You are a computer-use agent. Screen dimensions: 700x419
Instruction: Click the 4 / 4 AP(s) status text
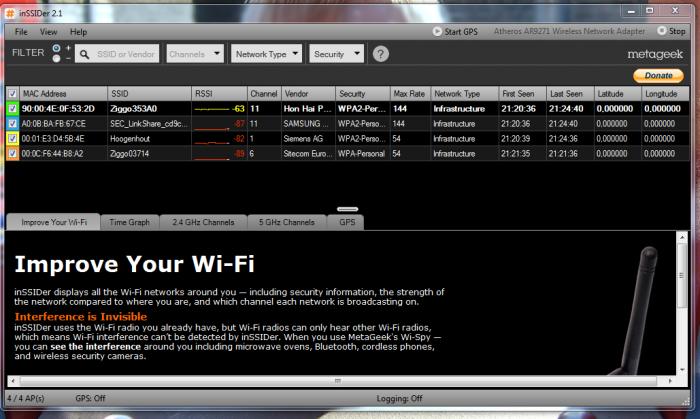pos(25,398)
